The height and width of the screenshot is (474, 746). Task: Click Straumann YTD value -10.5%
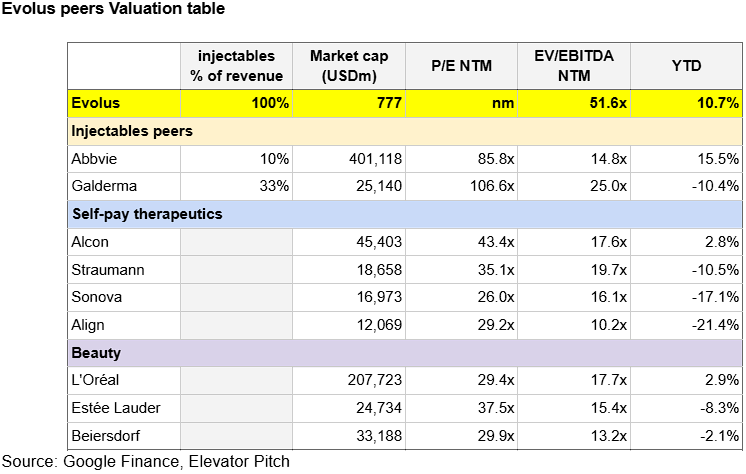tap(715, 270)
